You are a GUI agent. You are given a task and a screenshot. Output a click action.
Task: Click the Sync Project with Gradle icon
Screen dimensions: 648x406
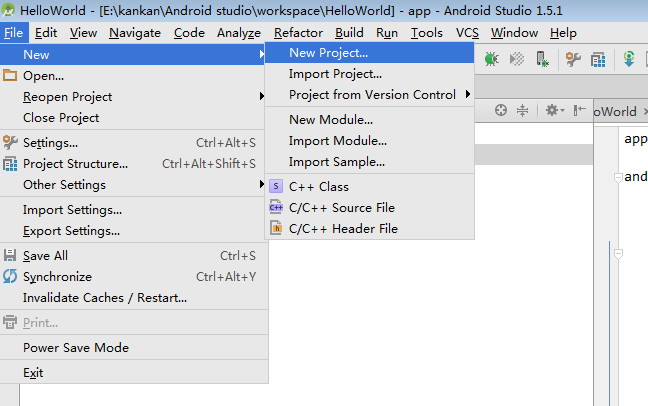[x=629, y=59]
